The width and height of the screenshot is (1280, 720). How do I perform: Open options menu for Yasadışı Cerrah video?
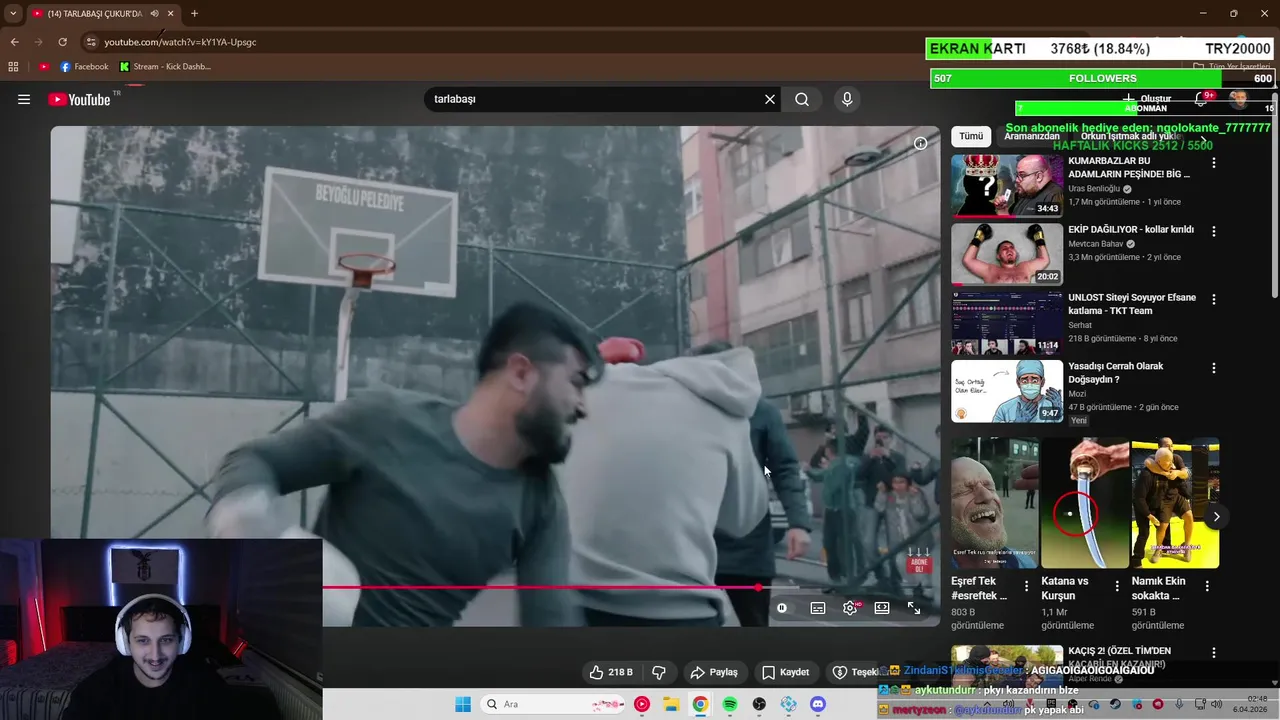coord(1214,368)
